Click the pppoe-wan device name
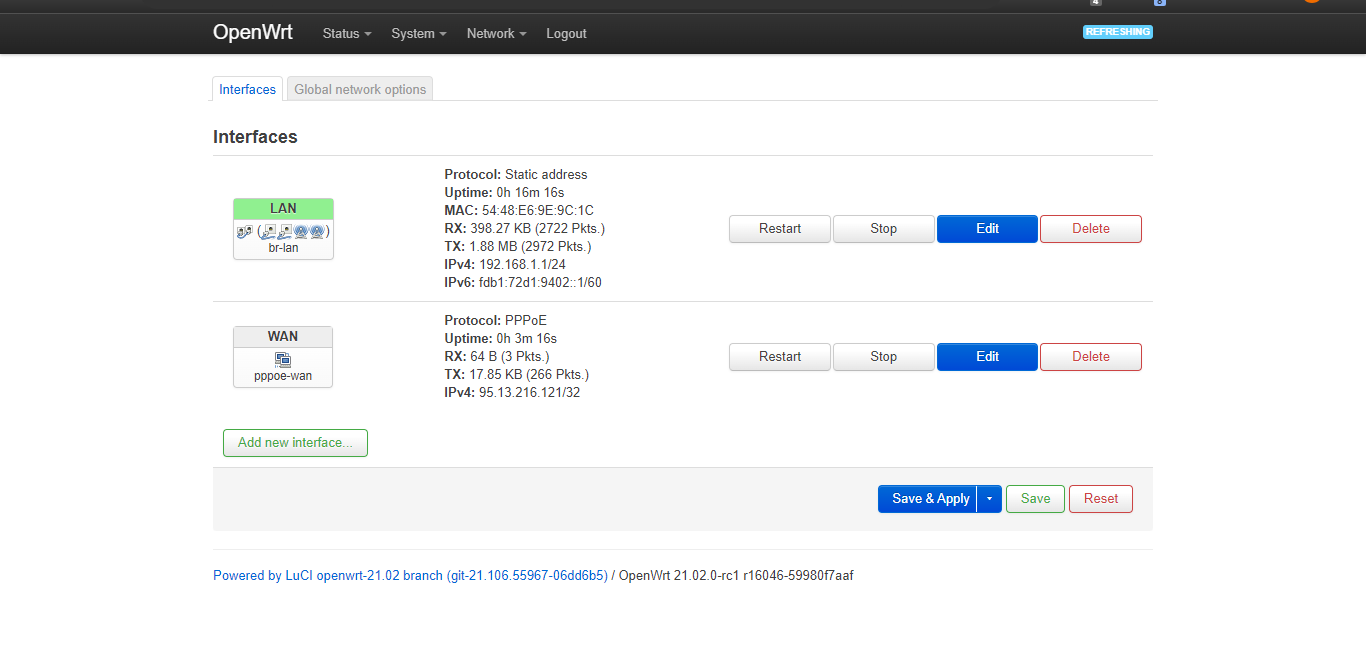Image resolution: width=1366 pixels, height=660 pixels. (283, 376)
